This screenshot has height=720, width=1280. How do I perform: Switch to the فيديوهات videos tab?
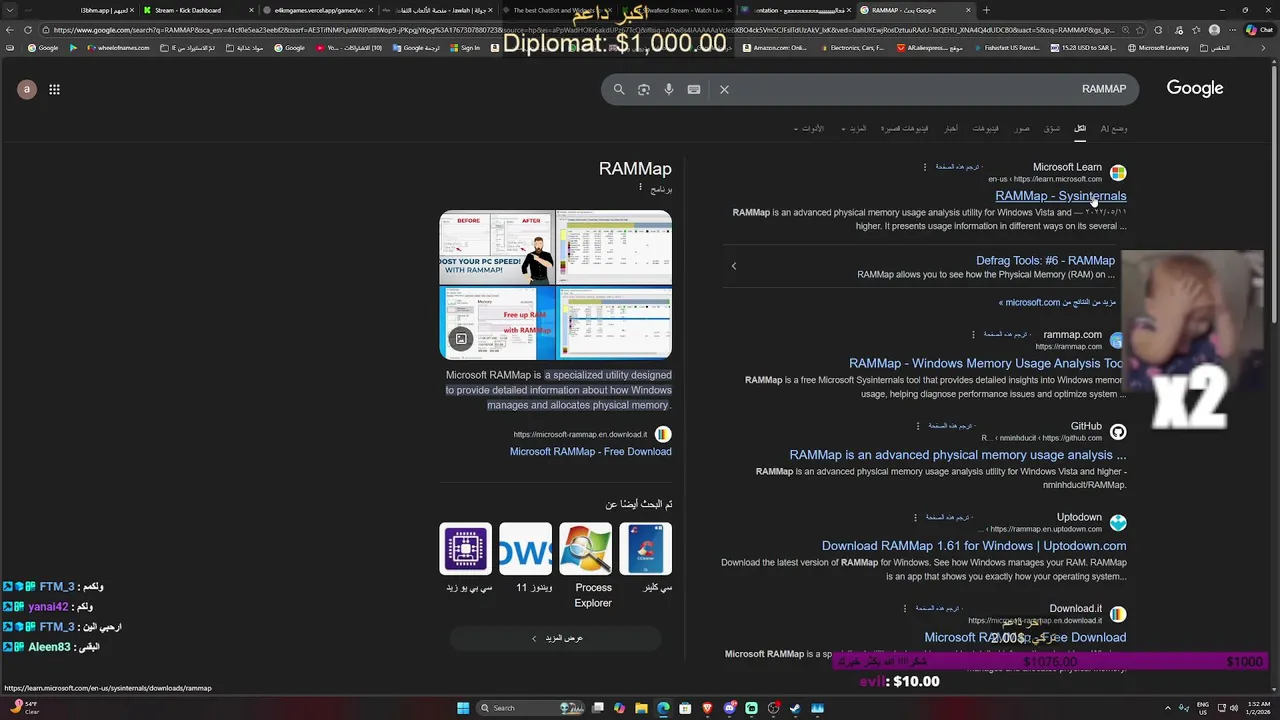985,128
